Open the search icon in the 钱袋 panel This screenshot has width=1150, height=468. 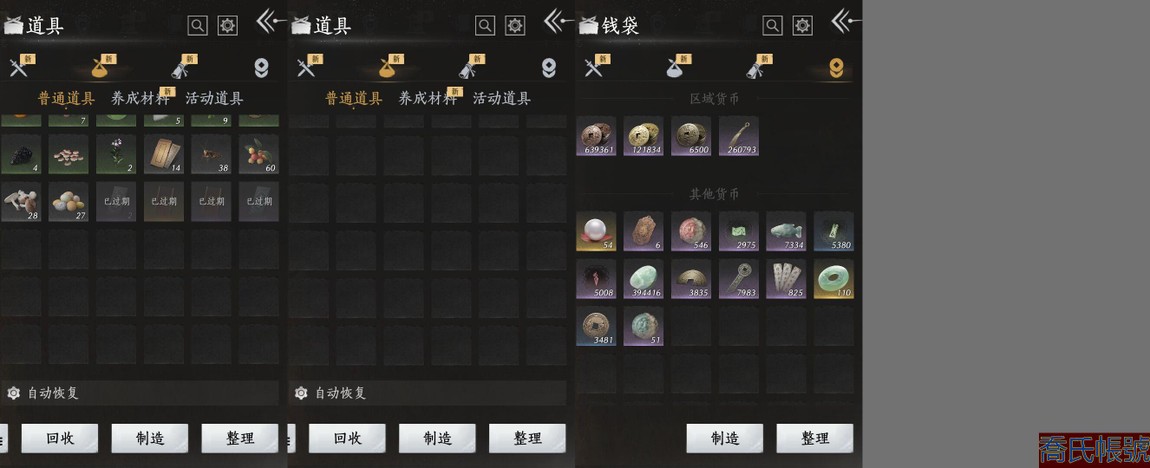coord(772,26)
